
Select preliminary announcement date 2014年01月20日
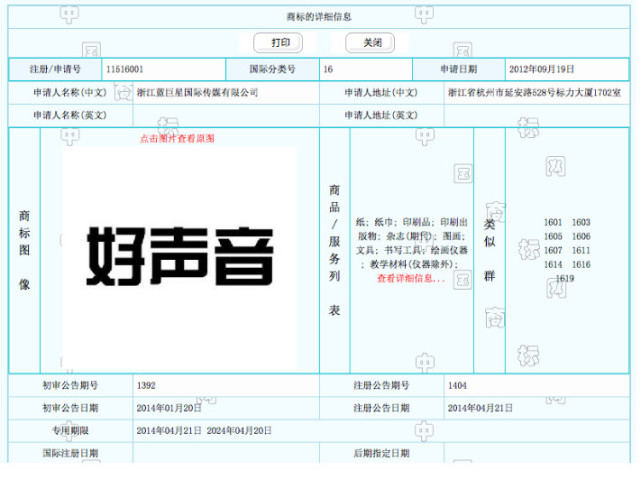click(x=169, y=408)
